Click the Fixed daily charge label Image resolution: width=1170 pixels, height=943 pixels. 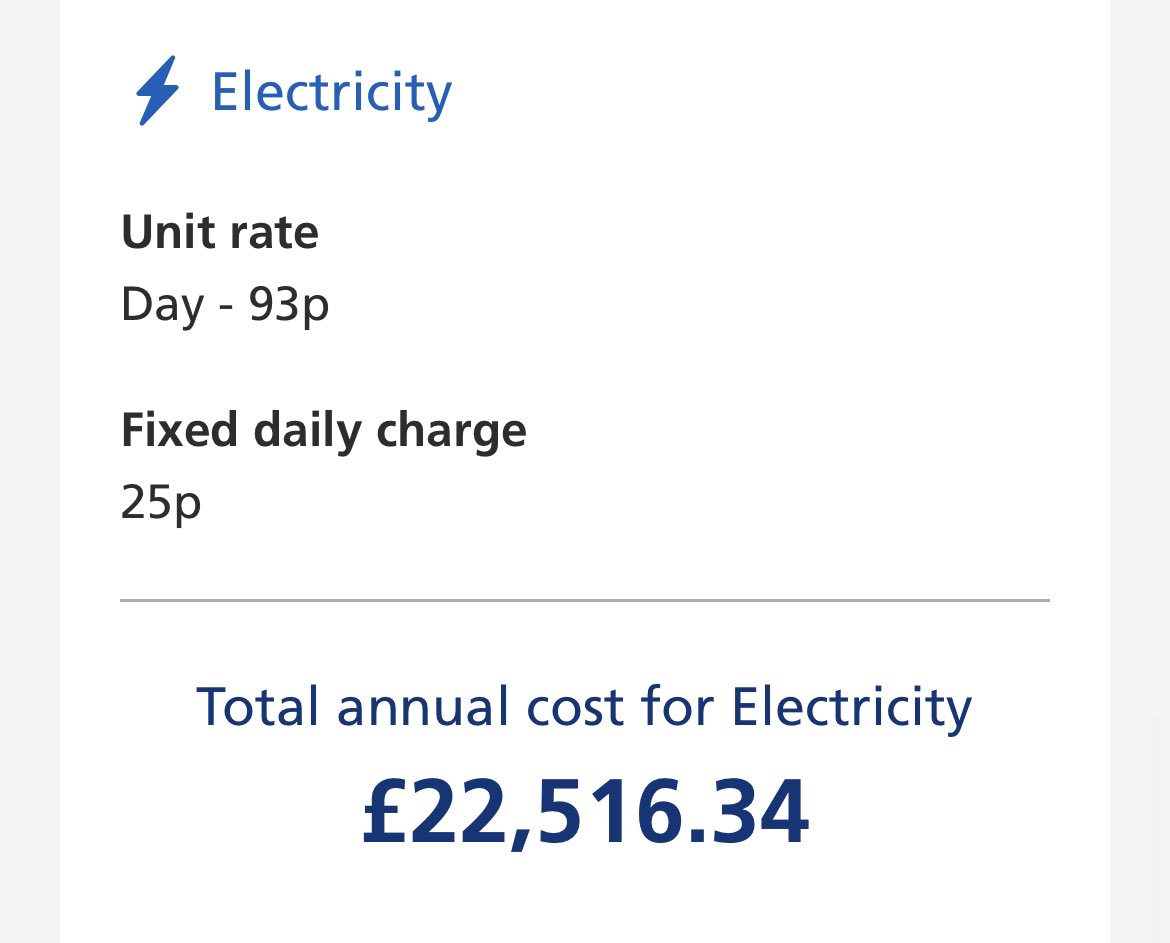click(324, 431)
